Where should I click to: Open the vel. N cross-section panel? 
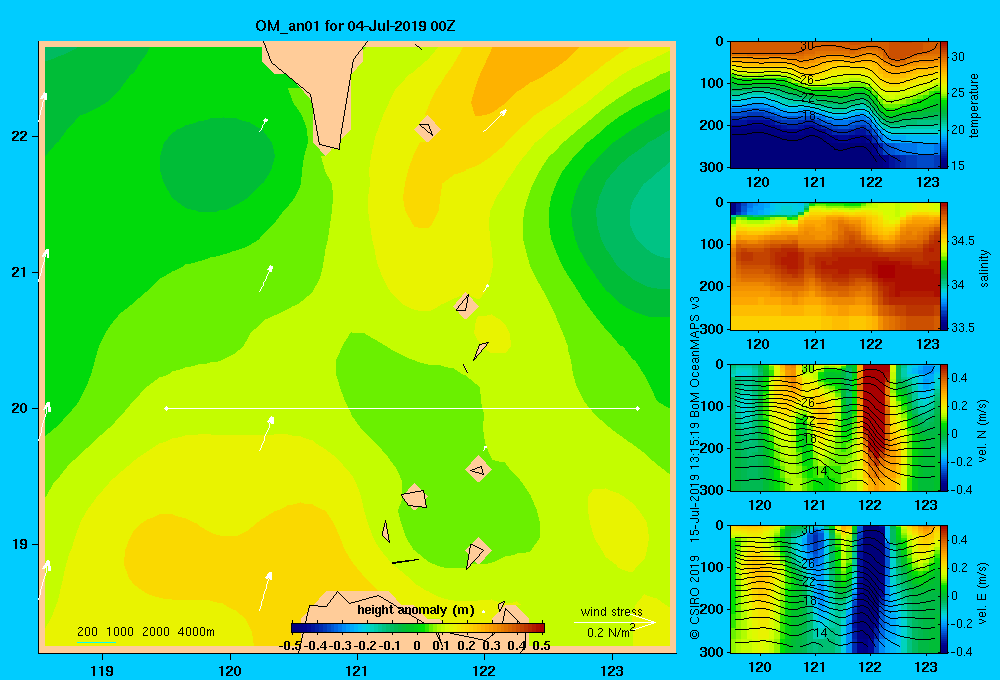coord(835,427)
